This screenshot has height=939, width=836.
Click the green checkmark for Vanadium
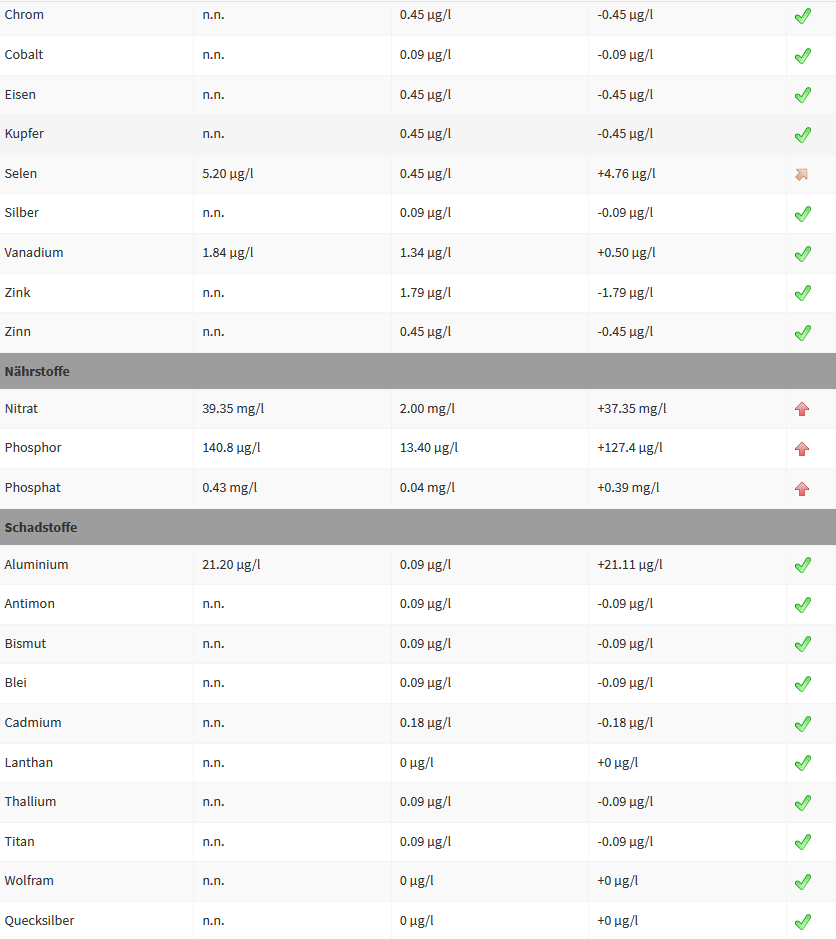(x=802, y=253)
